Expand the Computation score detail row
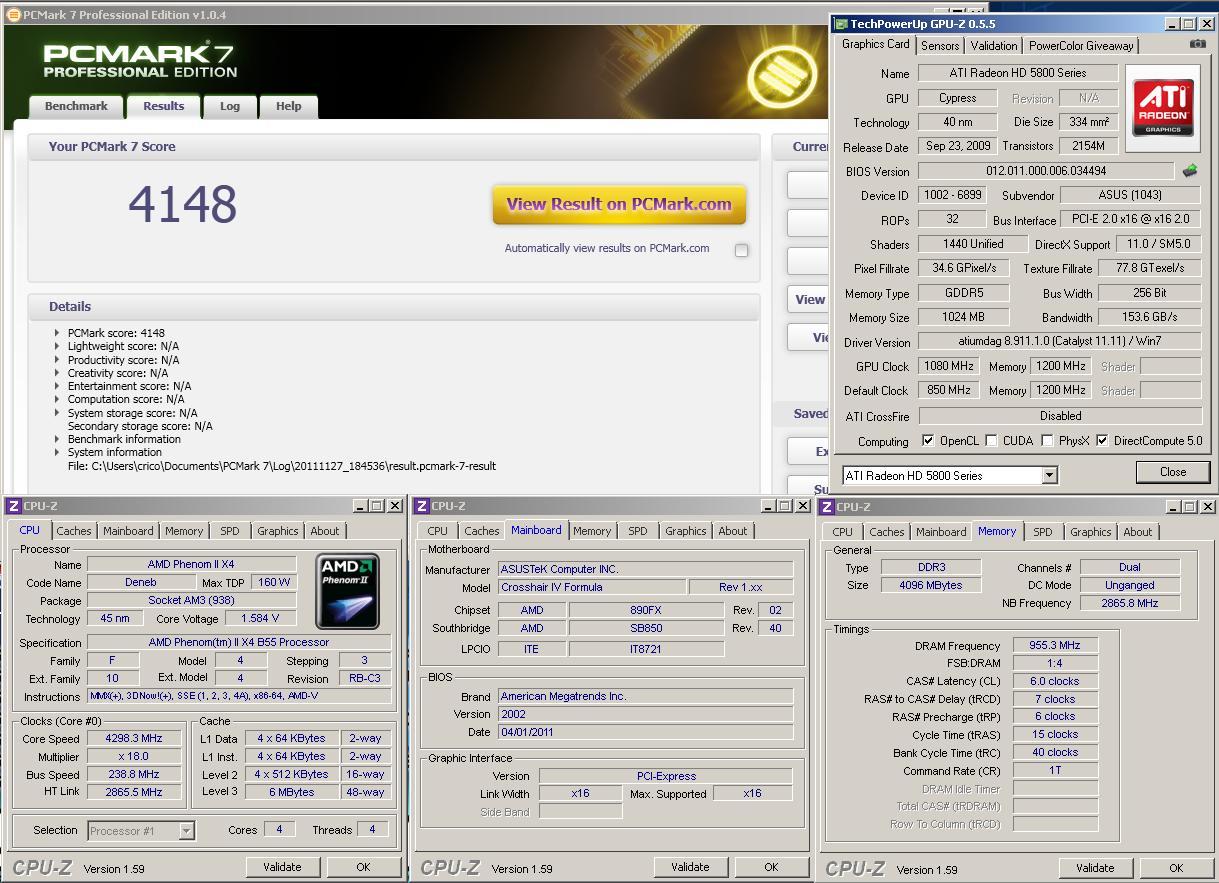The image size is (1219, 883). tap(57, 399)
